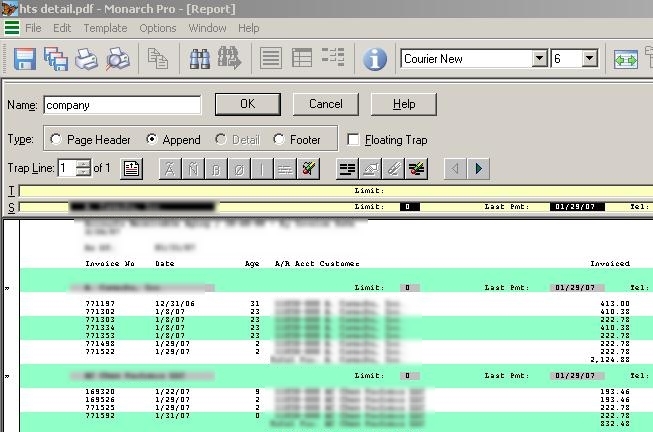This screenshot has height=432, width=653.
Task: Click the Help button
Action: [404, 104]
